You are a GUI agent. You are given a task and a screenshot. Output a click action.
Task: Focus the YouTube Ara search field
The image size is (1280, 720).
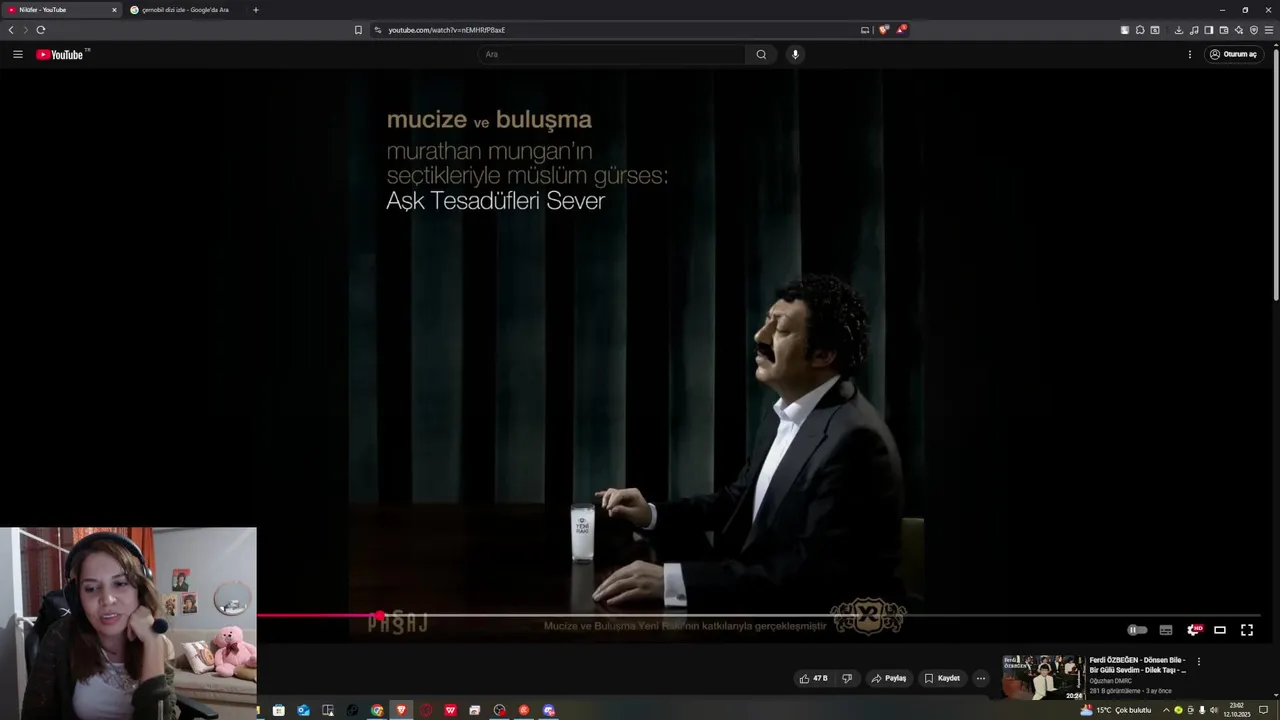point(612,54)
